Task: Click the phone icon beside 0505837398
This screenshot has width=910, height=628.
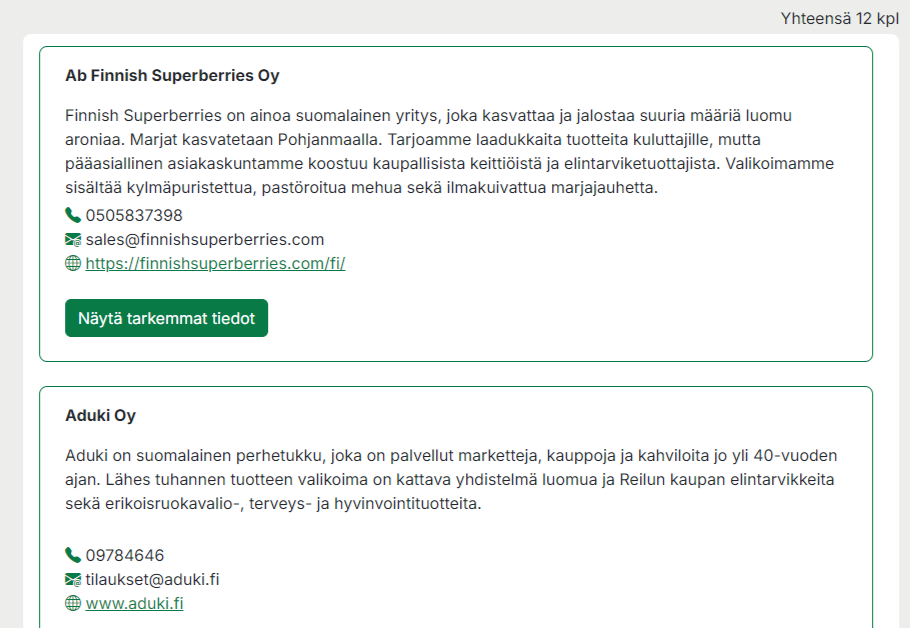Action: pyautogui.click(x=73, y=215)
